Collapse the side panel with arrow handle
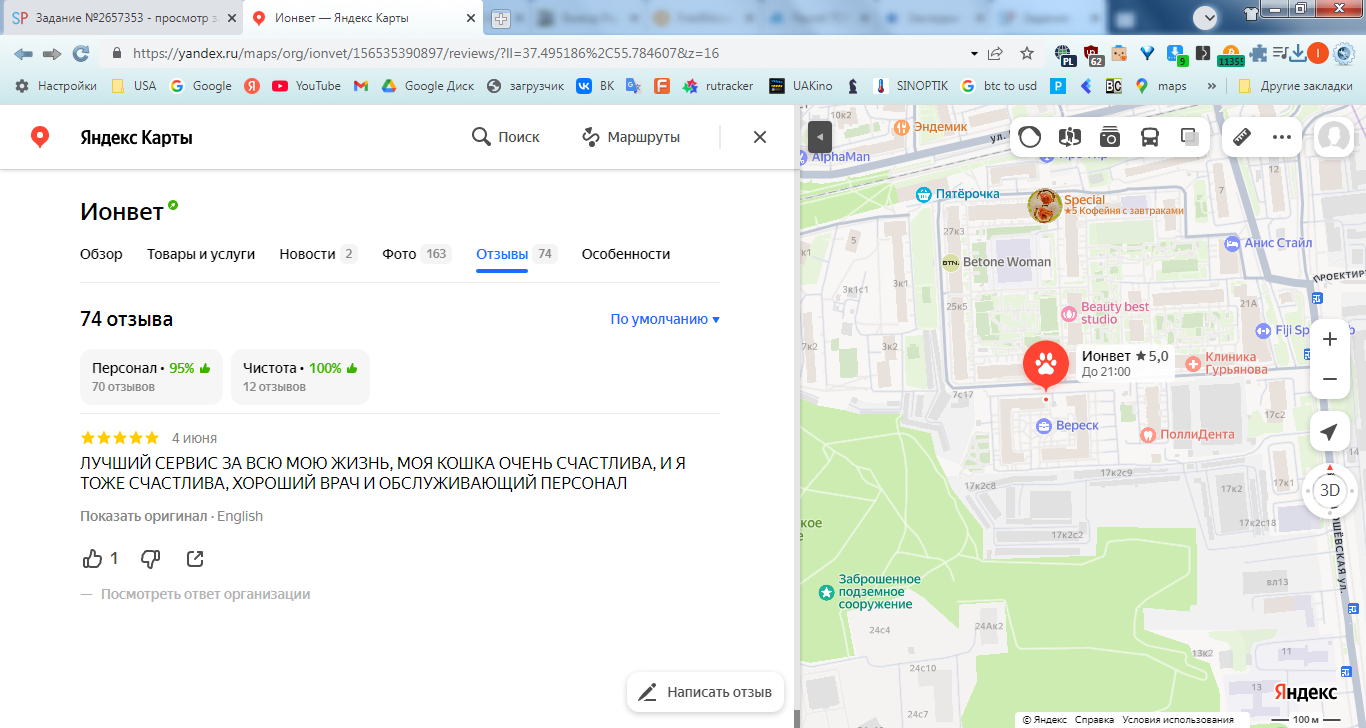This screenshot has width=1366, height=728. (x=820, y=137)
